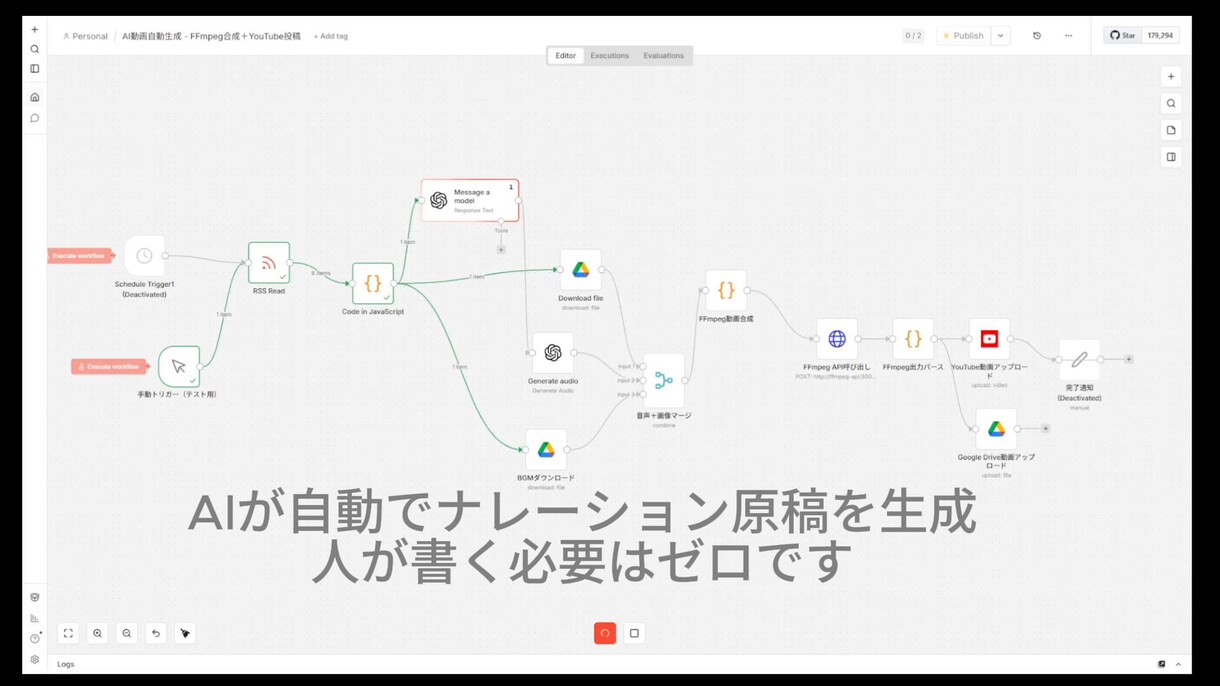The image size is (1220, 686).
Task: Switch to the Evaluations tab
Action: pos(664,56)
